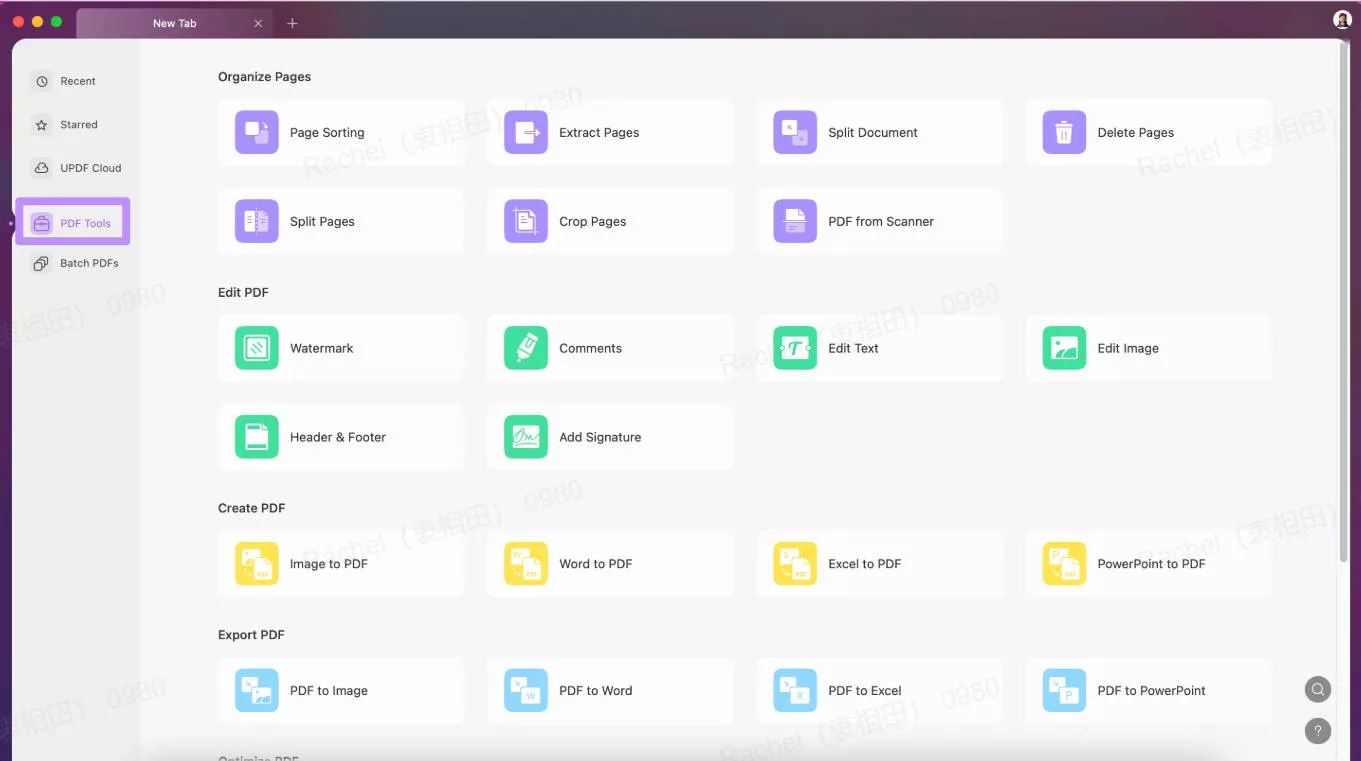1361x761 pixels.
Task: Click the Delete Pages label
Action: [x=1136, y=133]
